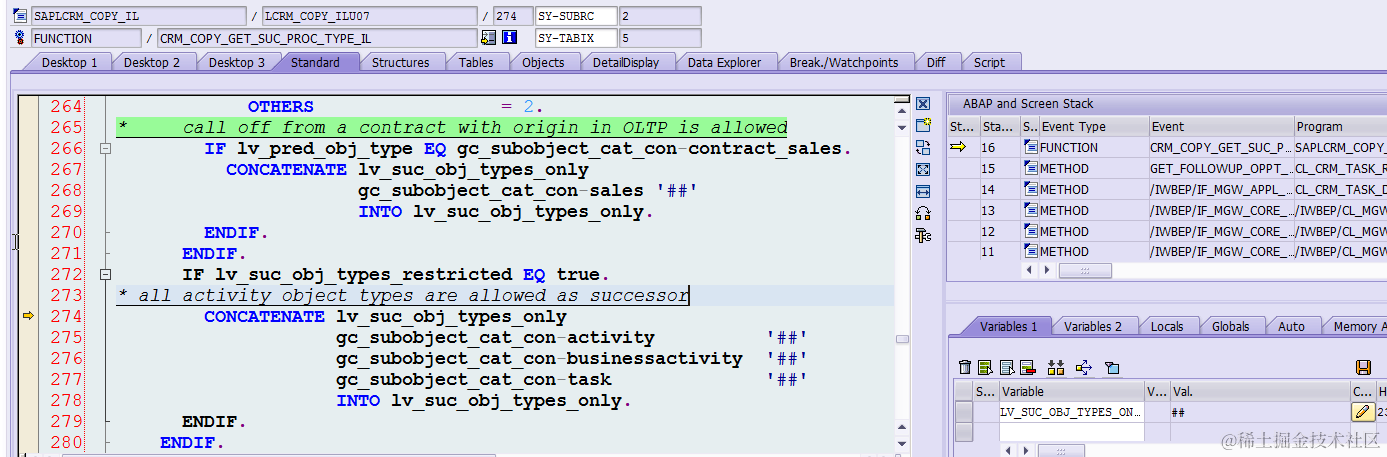Click the empty variable name cell
The width and height of the screenshot is (1387, 457).
coord(1072,432)
